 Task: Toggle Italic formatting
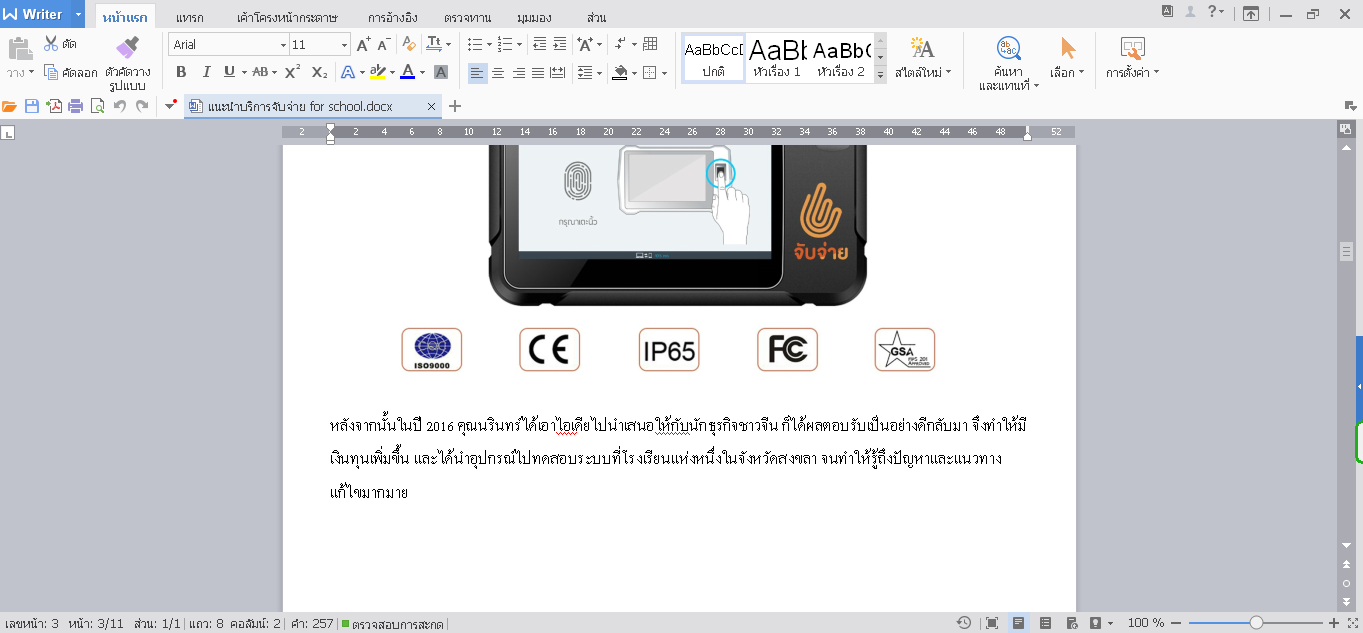[x=206, y=72]
